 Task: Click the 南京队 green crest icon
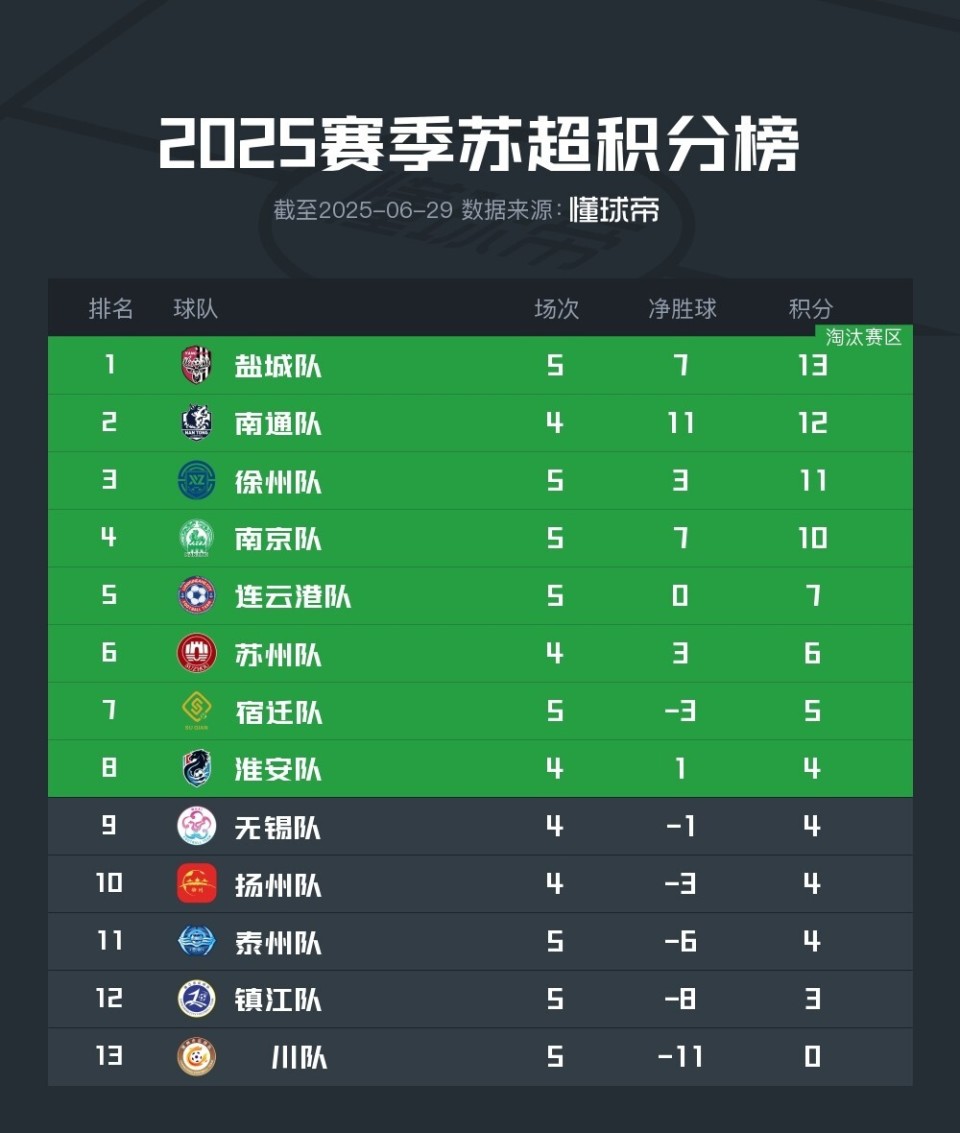(x=196, y=538)
